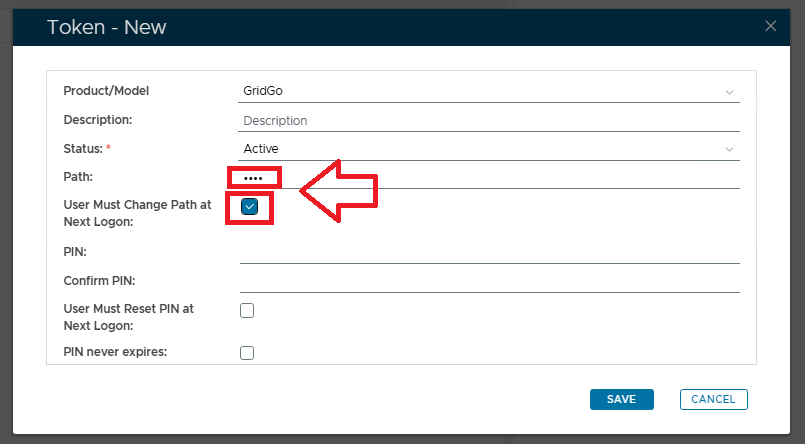Click into the Path password field
The width and height of the screenshot is (805, 444).
pos(489,177)
